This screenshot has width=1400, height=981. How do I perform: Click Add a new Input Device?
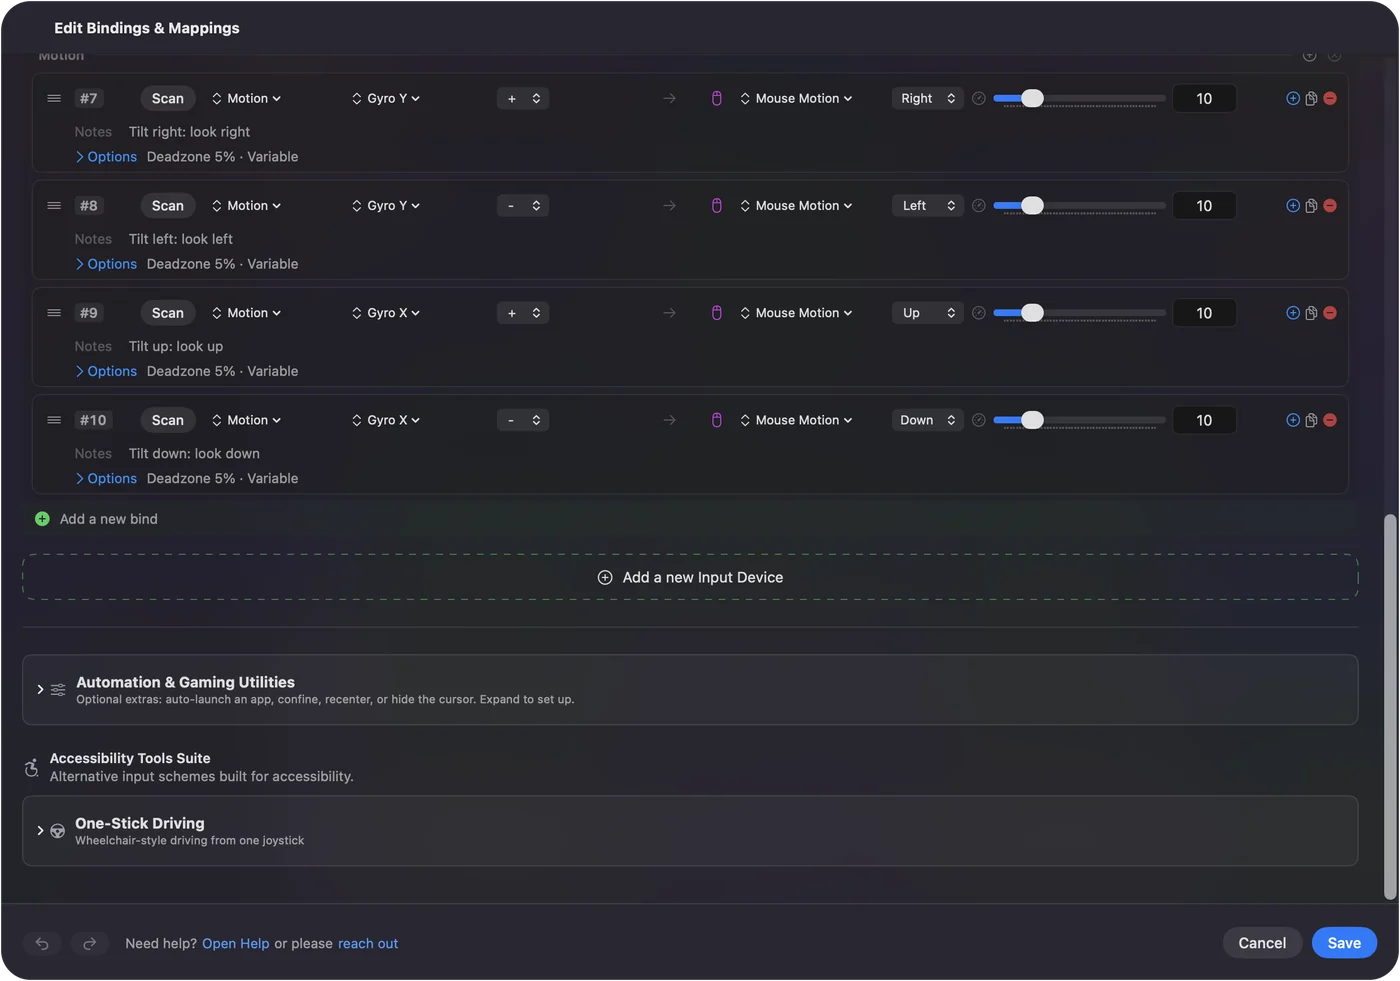click(x=690, y=577)
